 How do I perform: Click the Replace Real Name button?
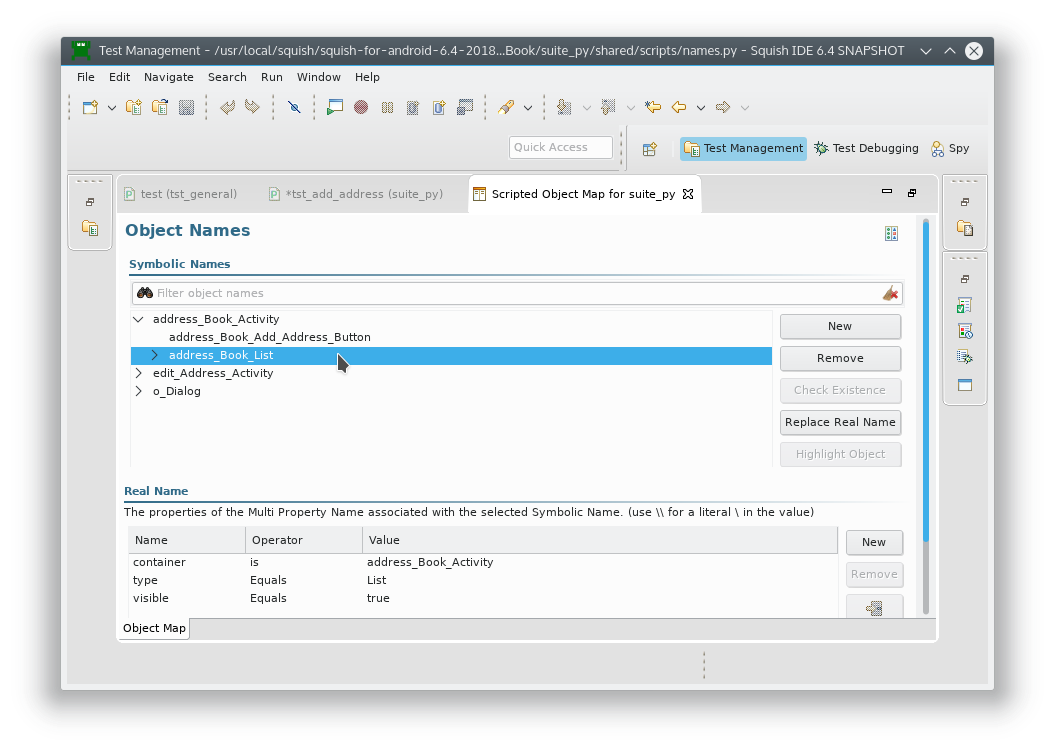pyautogui.click(x=840, y=422)
